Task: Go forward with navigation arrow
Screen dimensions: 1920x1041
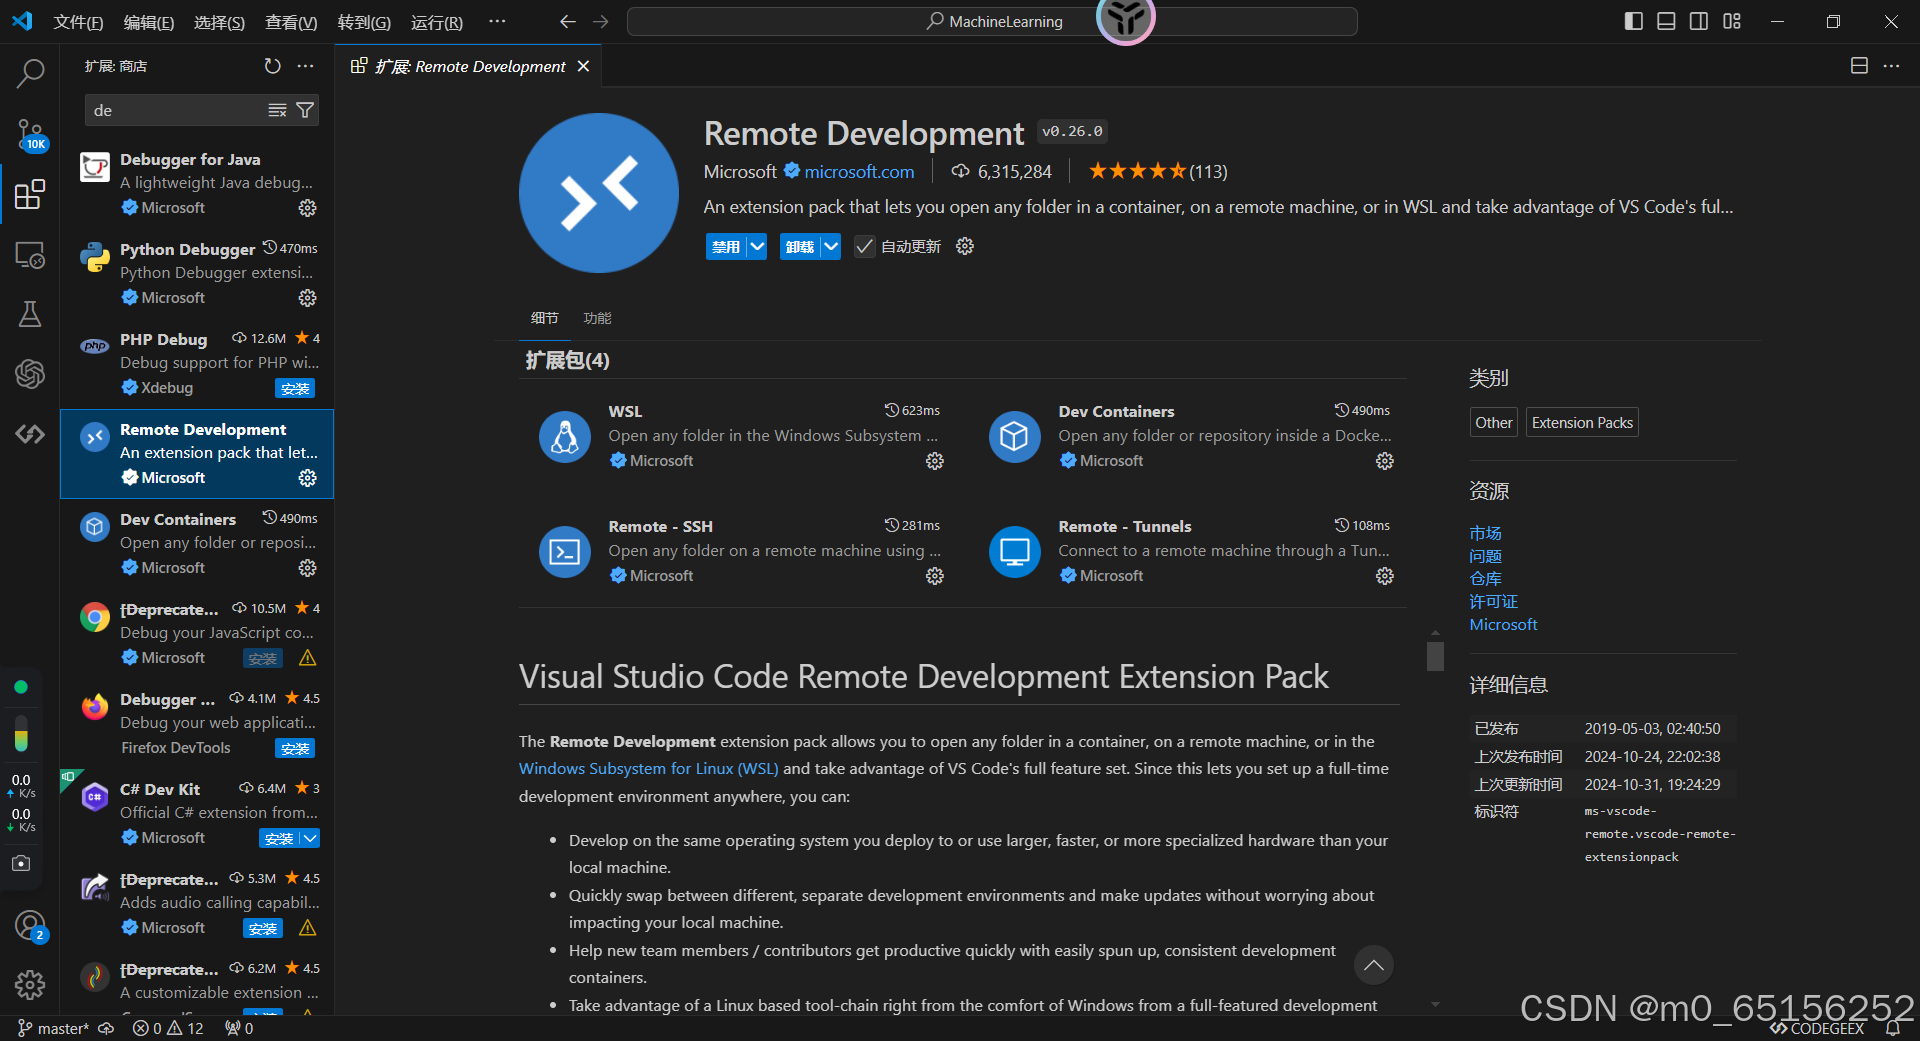Action: coord(600,21)
